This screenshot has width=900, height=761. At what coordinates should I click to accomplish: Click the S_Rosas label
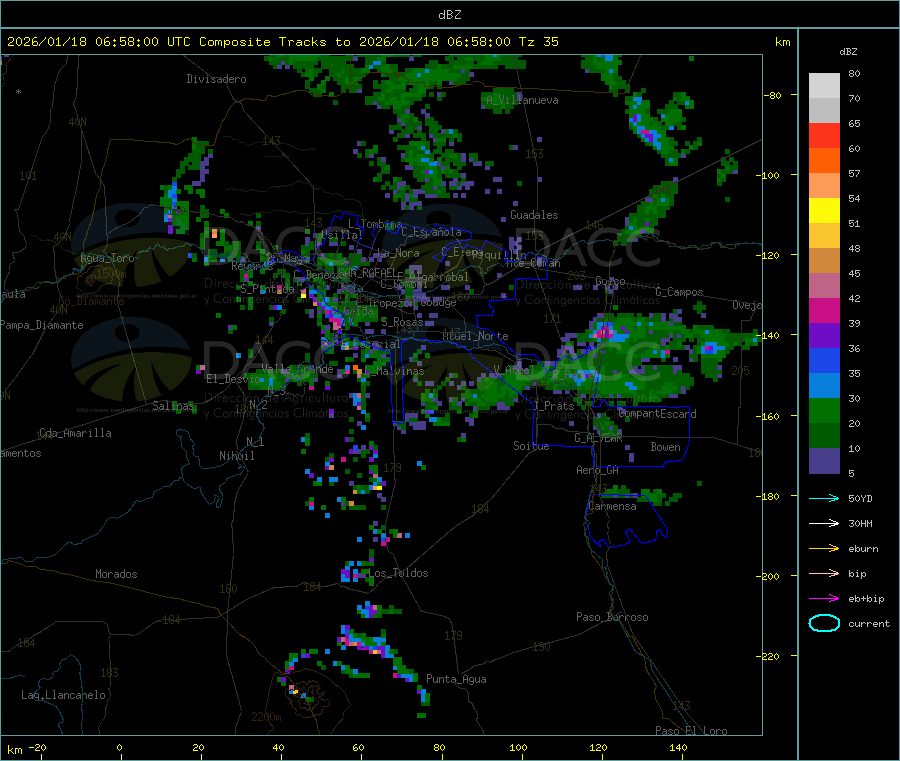coord(402,323)
